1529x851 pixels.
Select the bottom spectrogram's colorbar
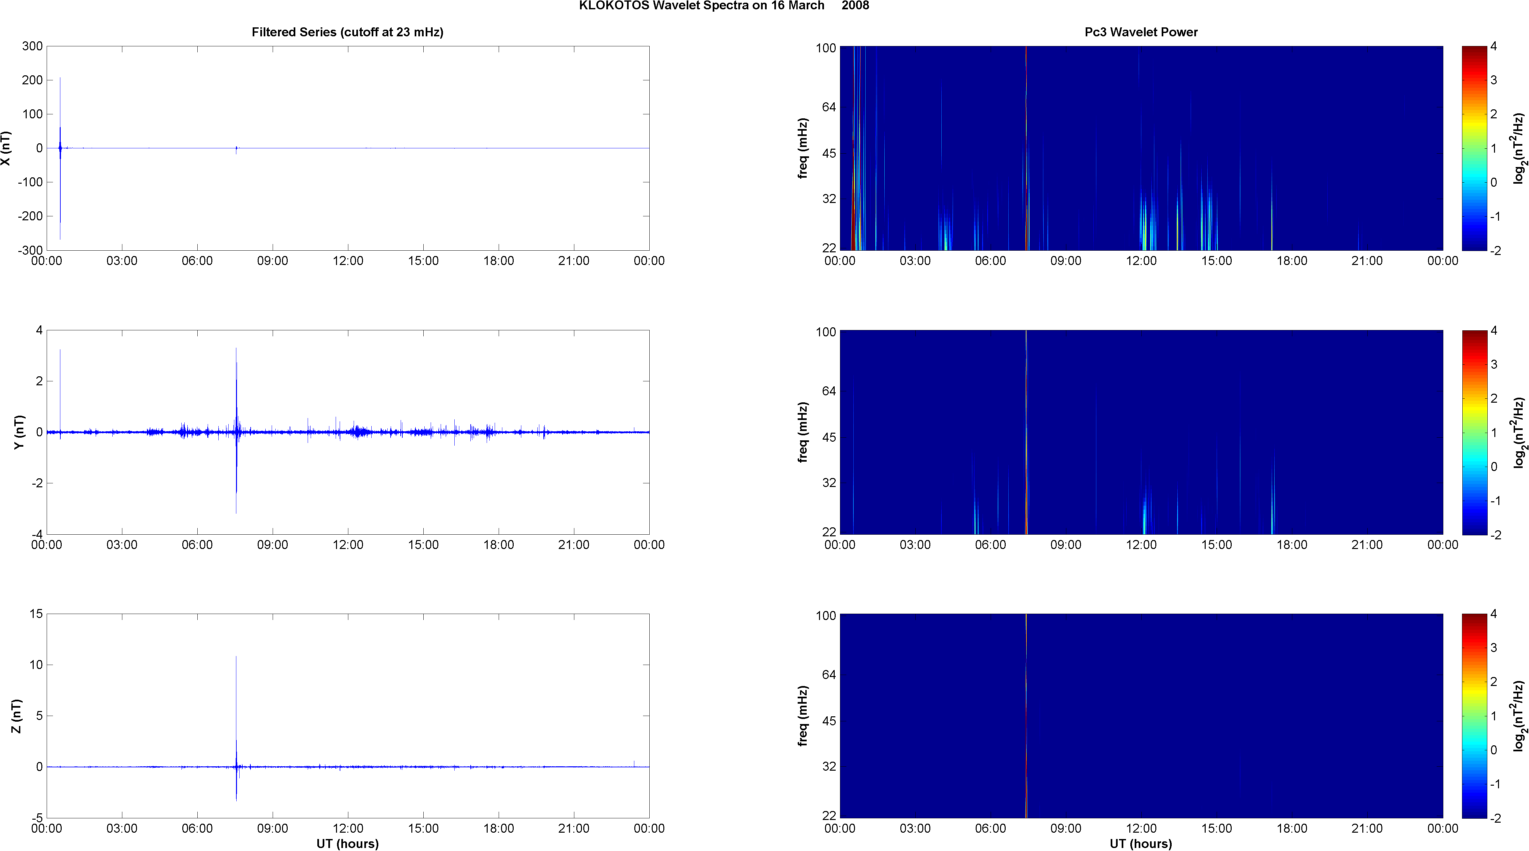1474,716
